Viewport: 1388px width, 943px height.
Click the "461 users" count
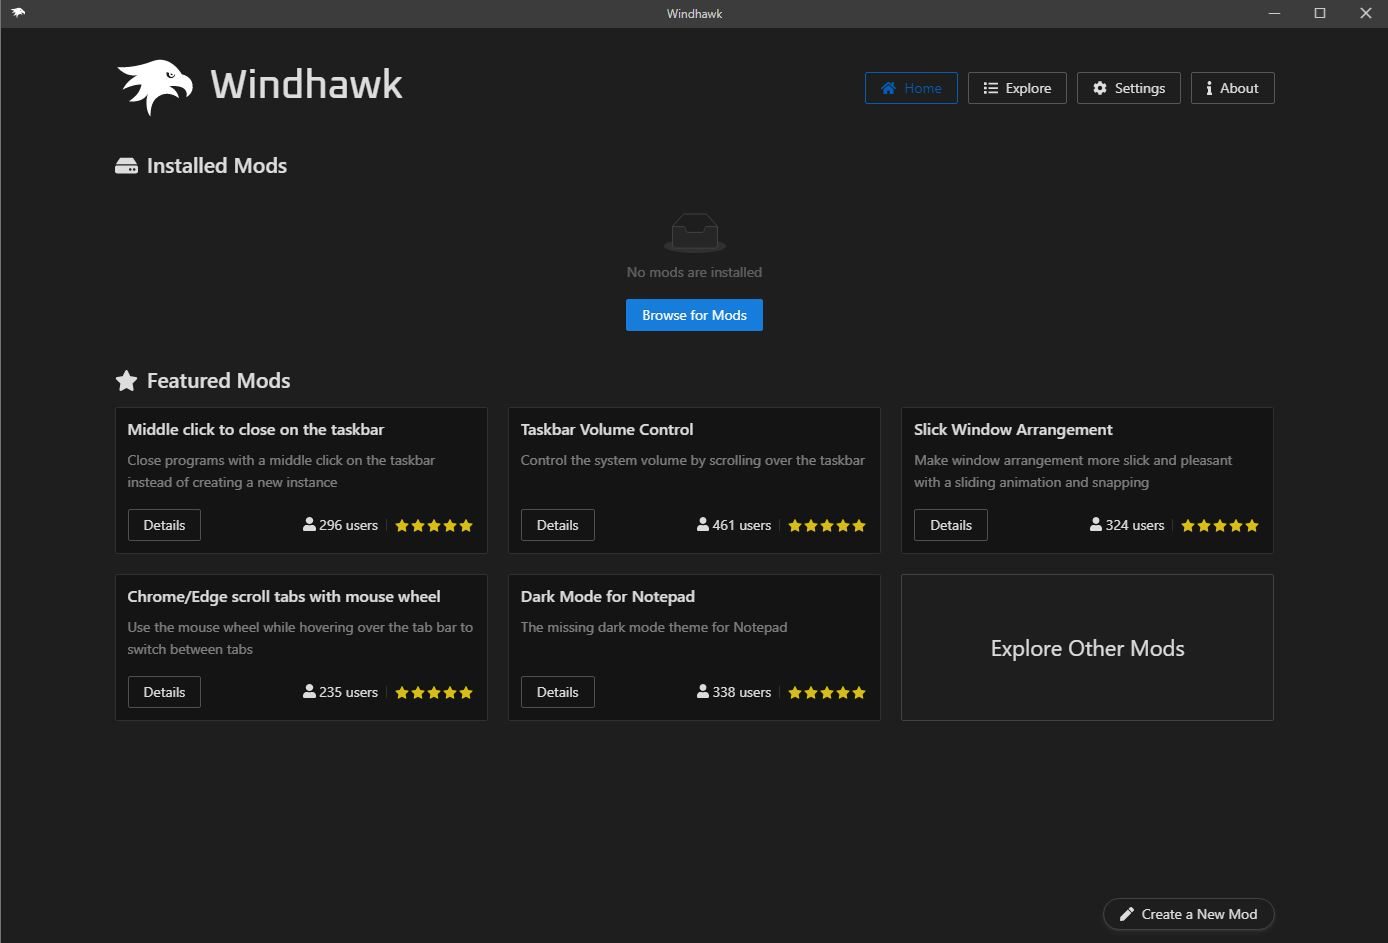(734, 525)
